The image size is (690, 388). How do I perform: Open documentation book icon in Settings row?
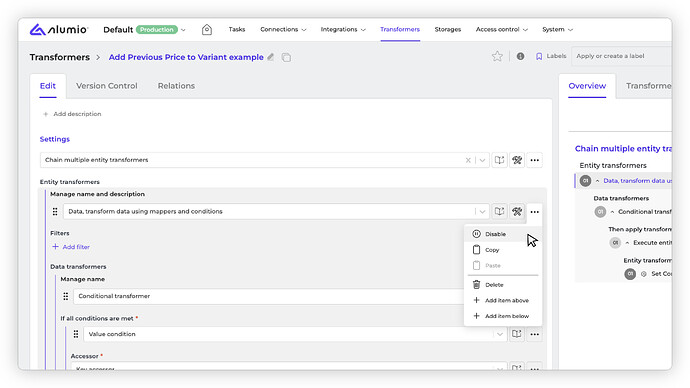[499, 160]
